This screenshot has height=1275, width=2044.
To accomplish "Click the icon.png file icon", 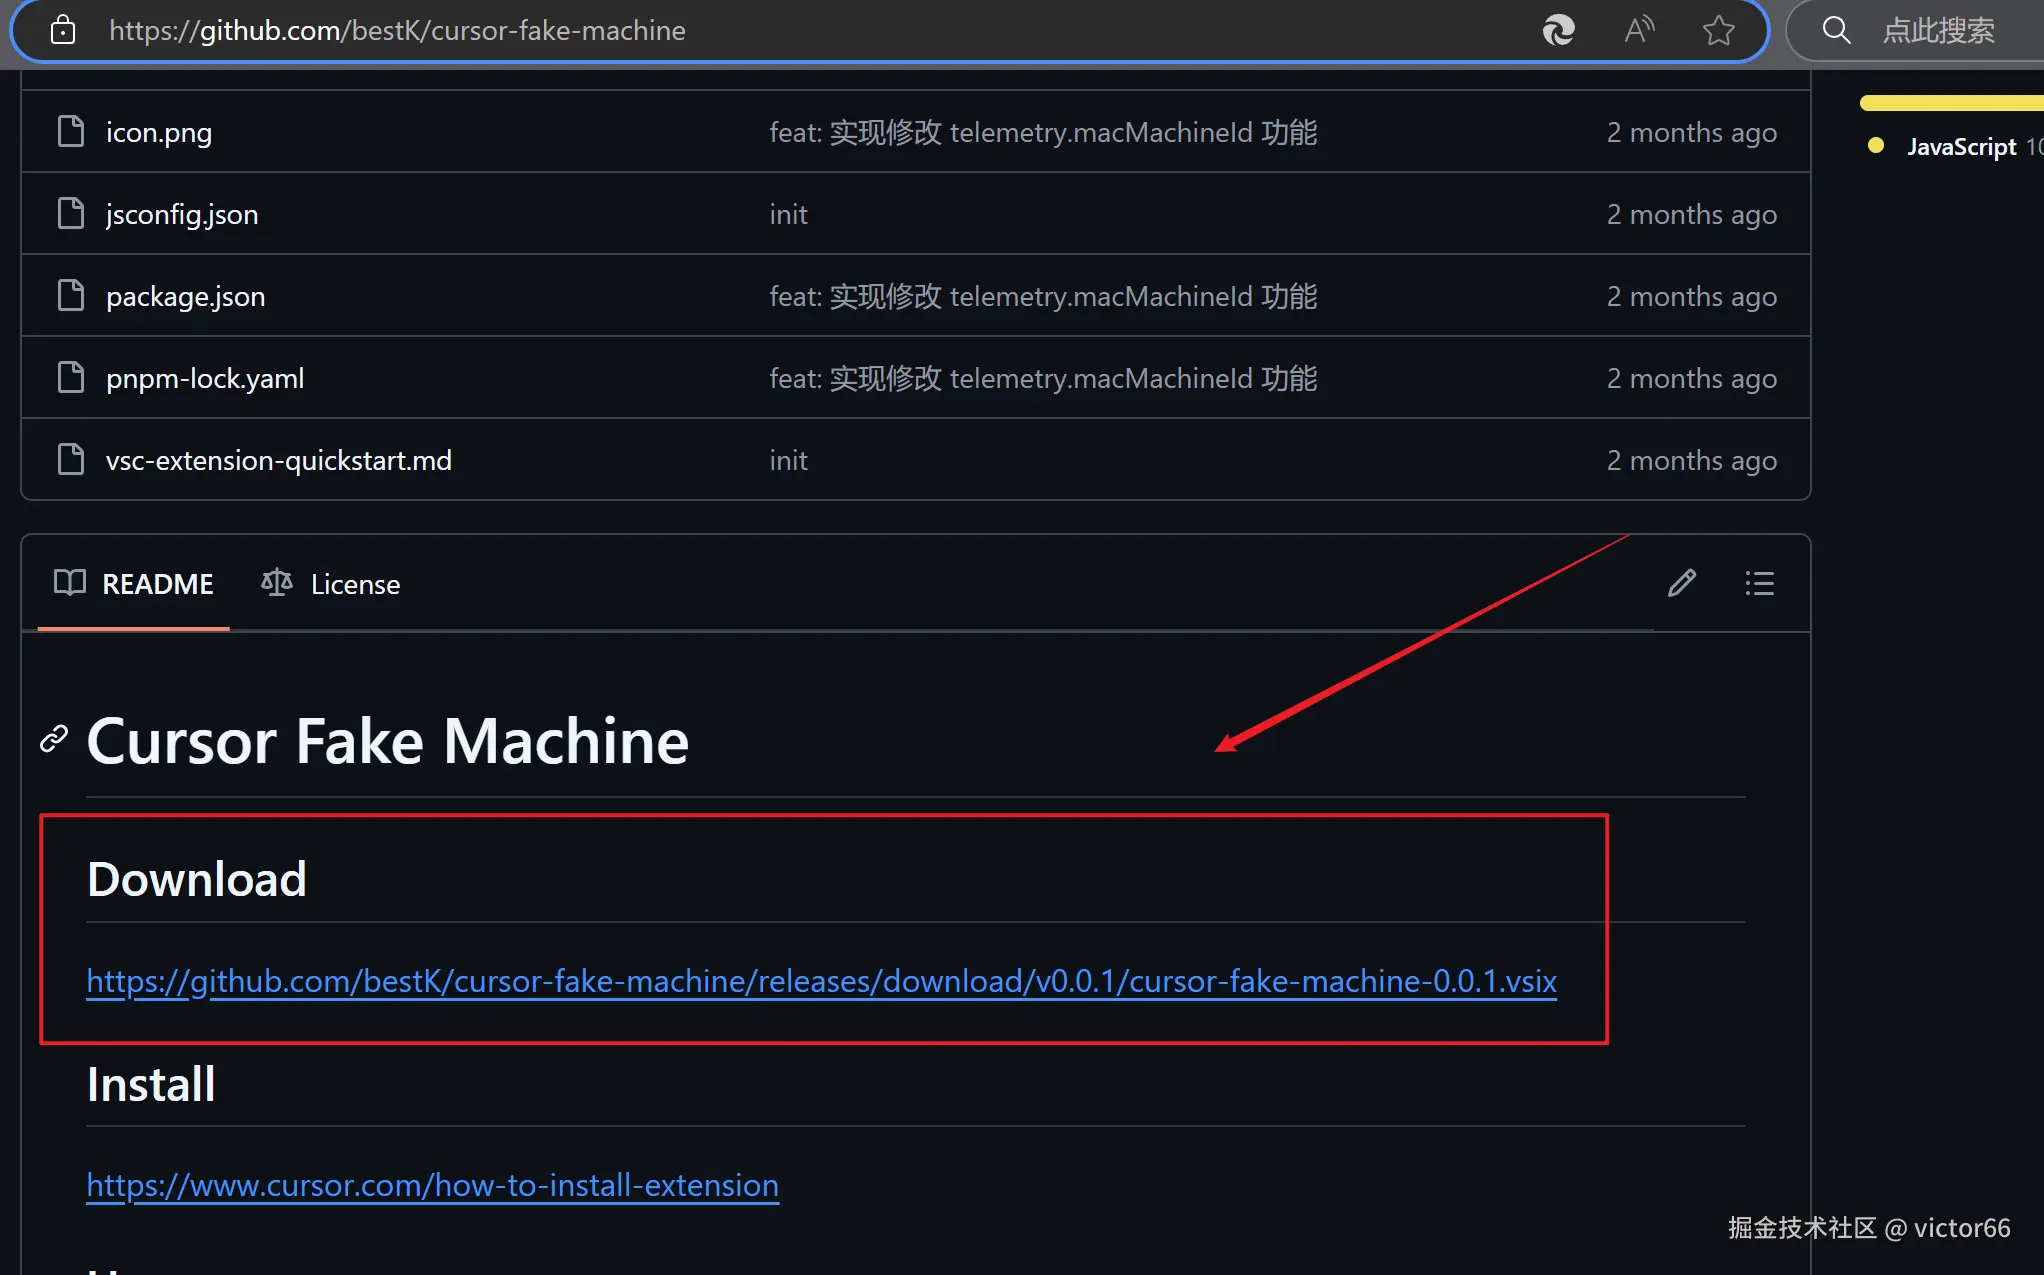I will coord(71,131).
